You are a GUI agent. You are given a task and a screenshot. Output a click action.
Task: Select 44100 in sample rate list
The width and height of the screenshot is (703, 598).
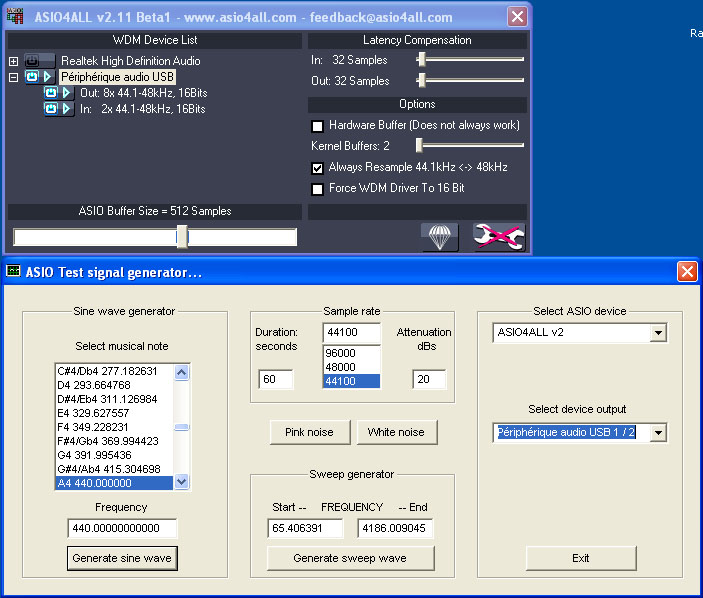pyautogui.click(x=352, y=381)
